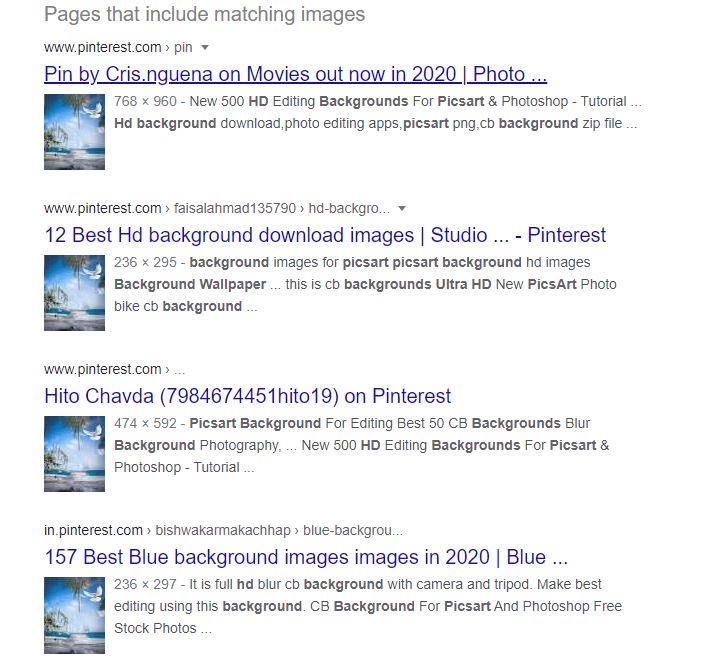Click the '236 × 295' snippet text
Image resolution: width=716 pixels, height=658 pixels.
pyautogui.click(x=145, y=262)
